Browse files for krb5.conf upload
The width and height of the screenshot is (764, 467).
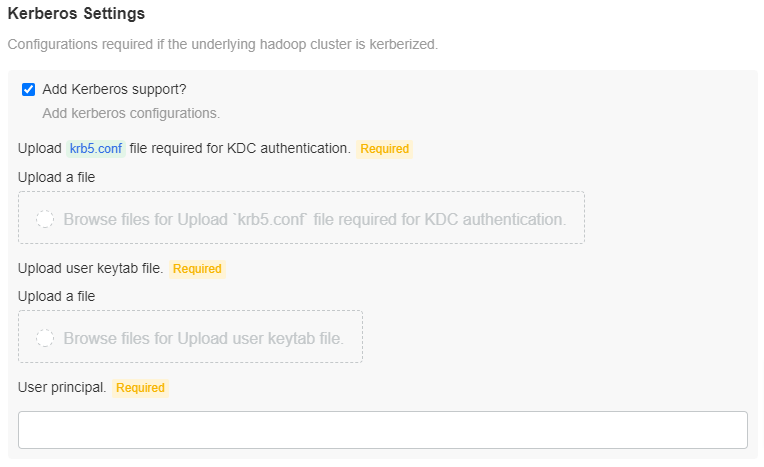(x=314, y=219)
